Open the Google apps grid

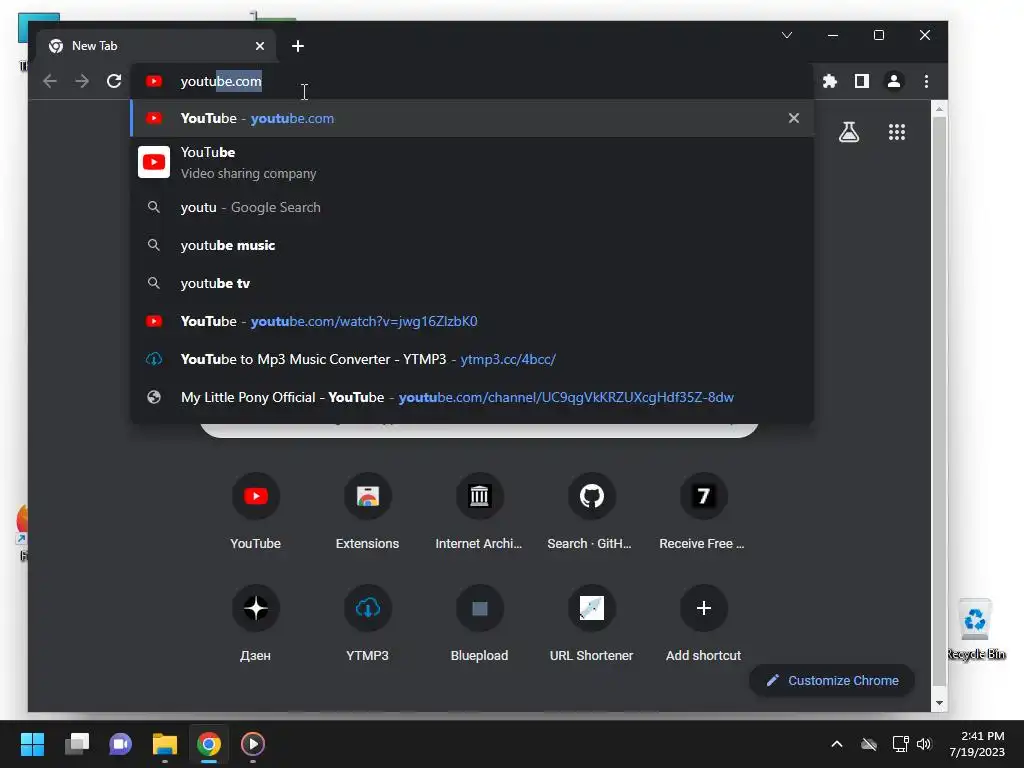coord(897,132)
